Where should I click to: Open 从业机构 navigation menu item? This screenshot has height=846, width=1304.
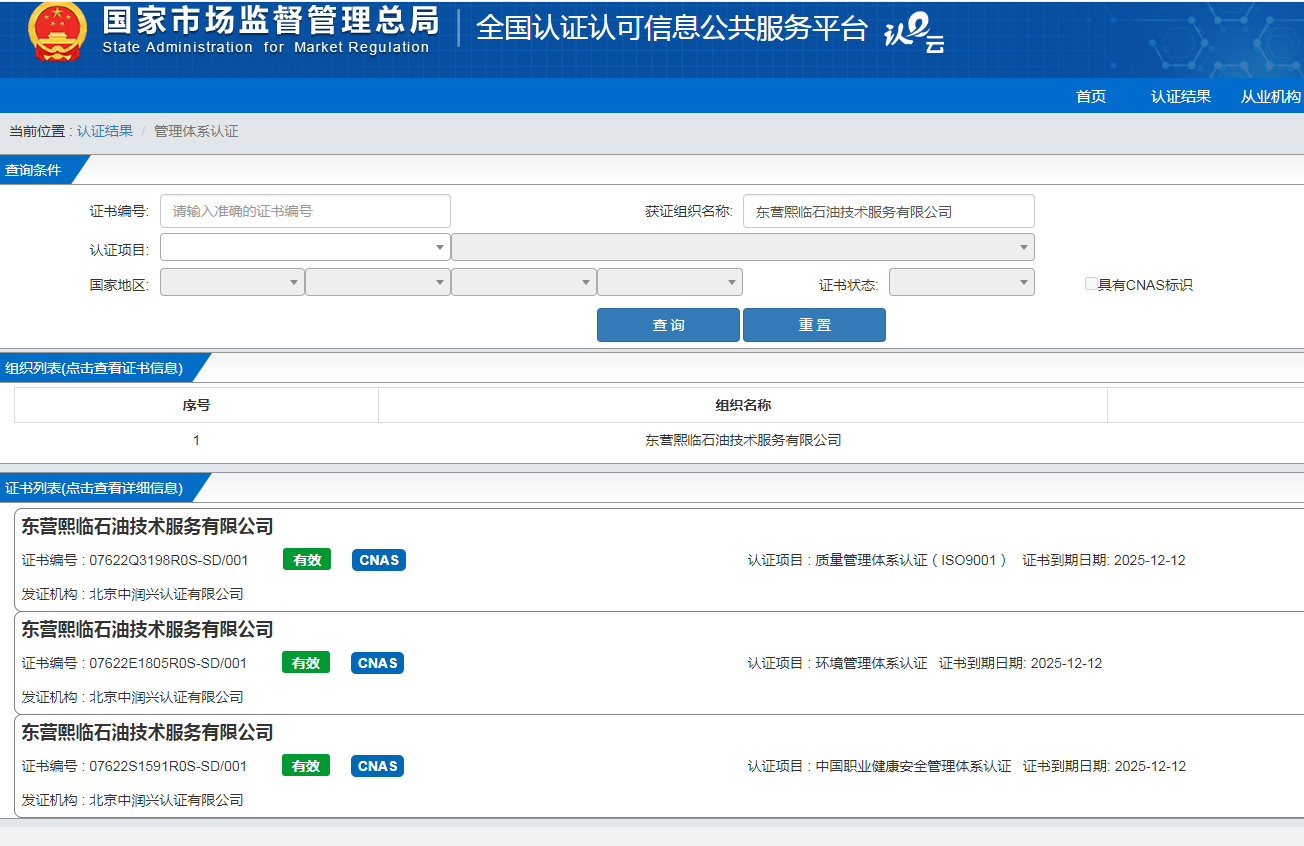point(1270,97)
